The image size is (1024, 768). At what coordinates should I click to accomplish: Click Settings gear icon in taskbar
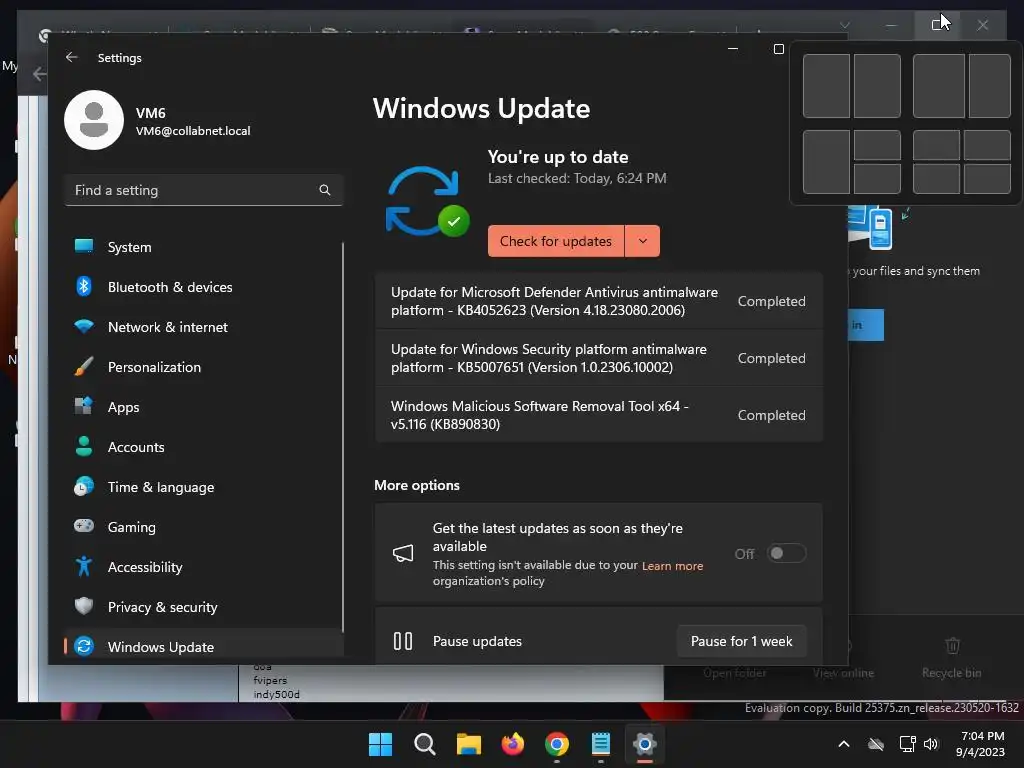coord(645,744)
